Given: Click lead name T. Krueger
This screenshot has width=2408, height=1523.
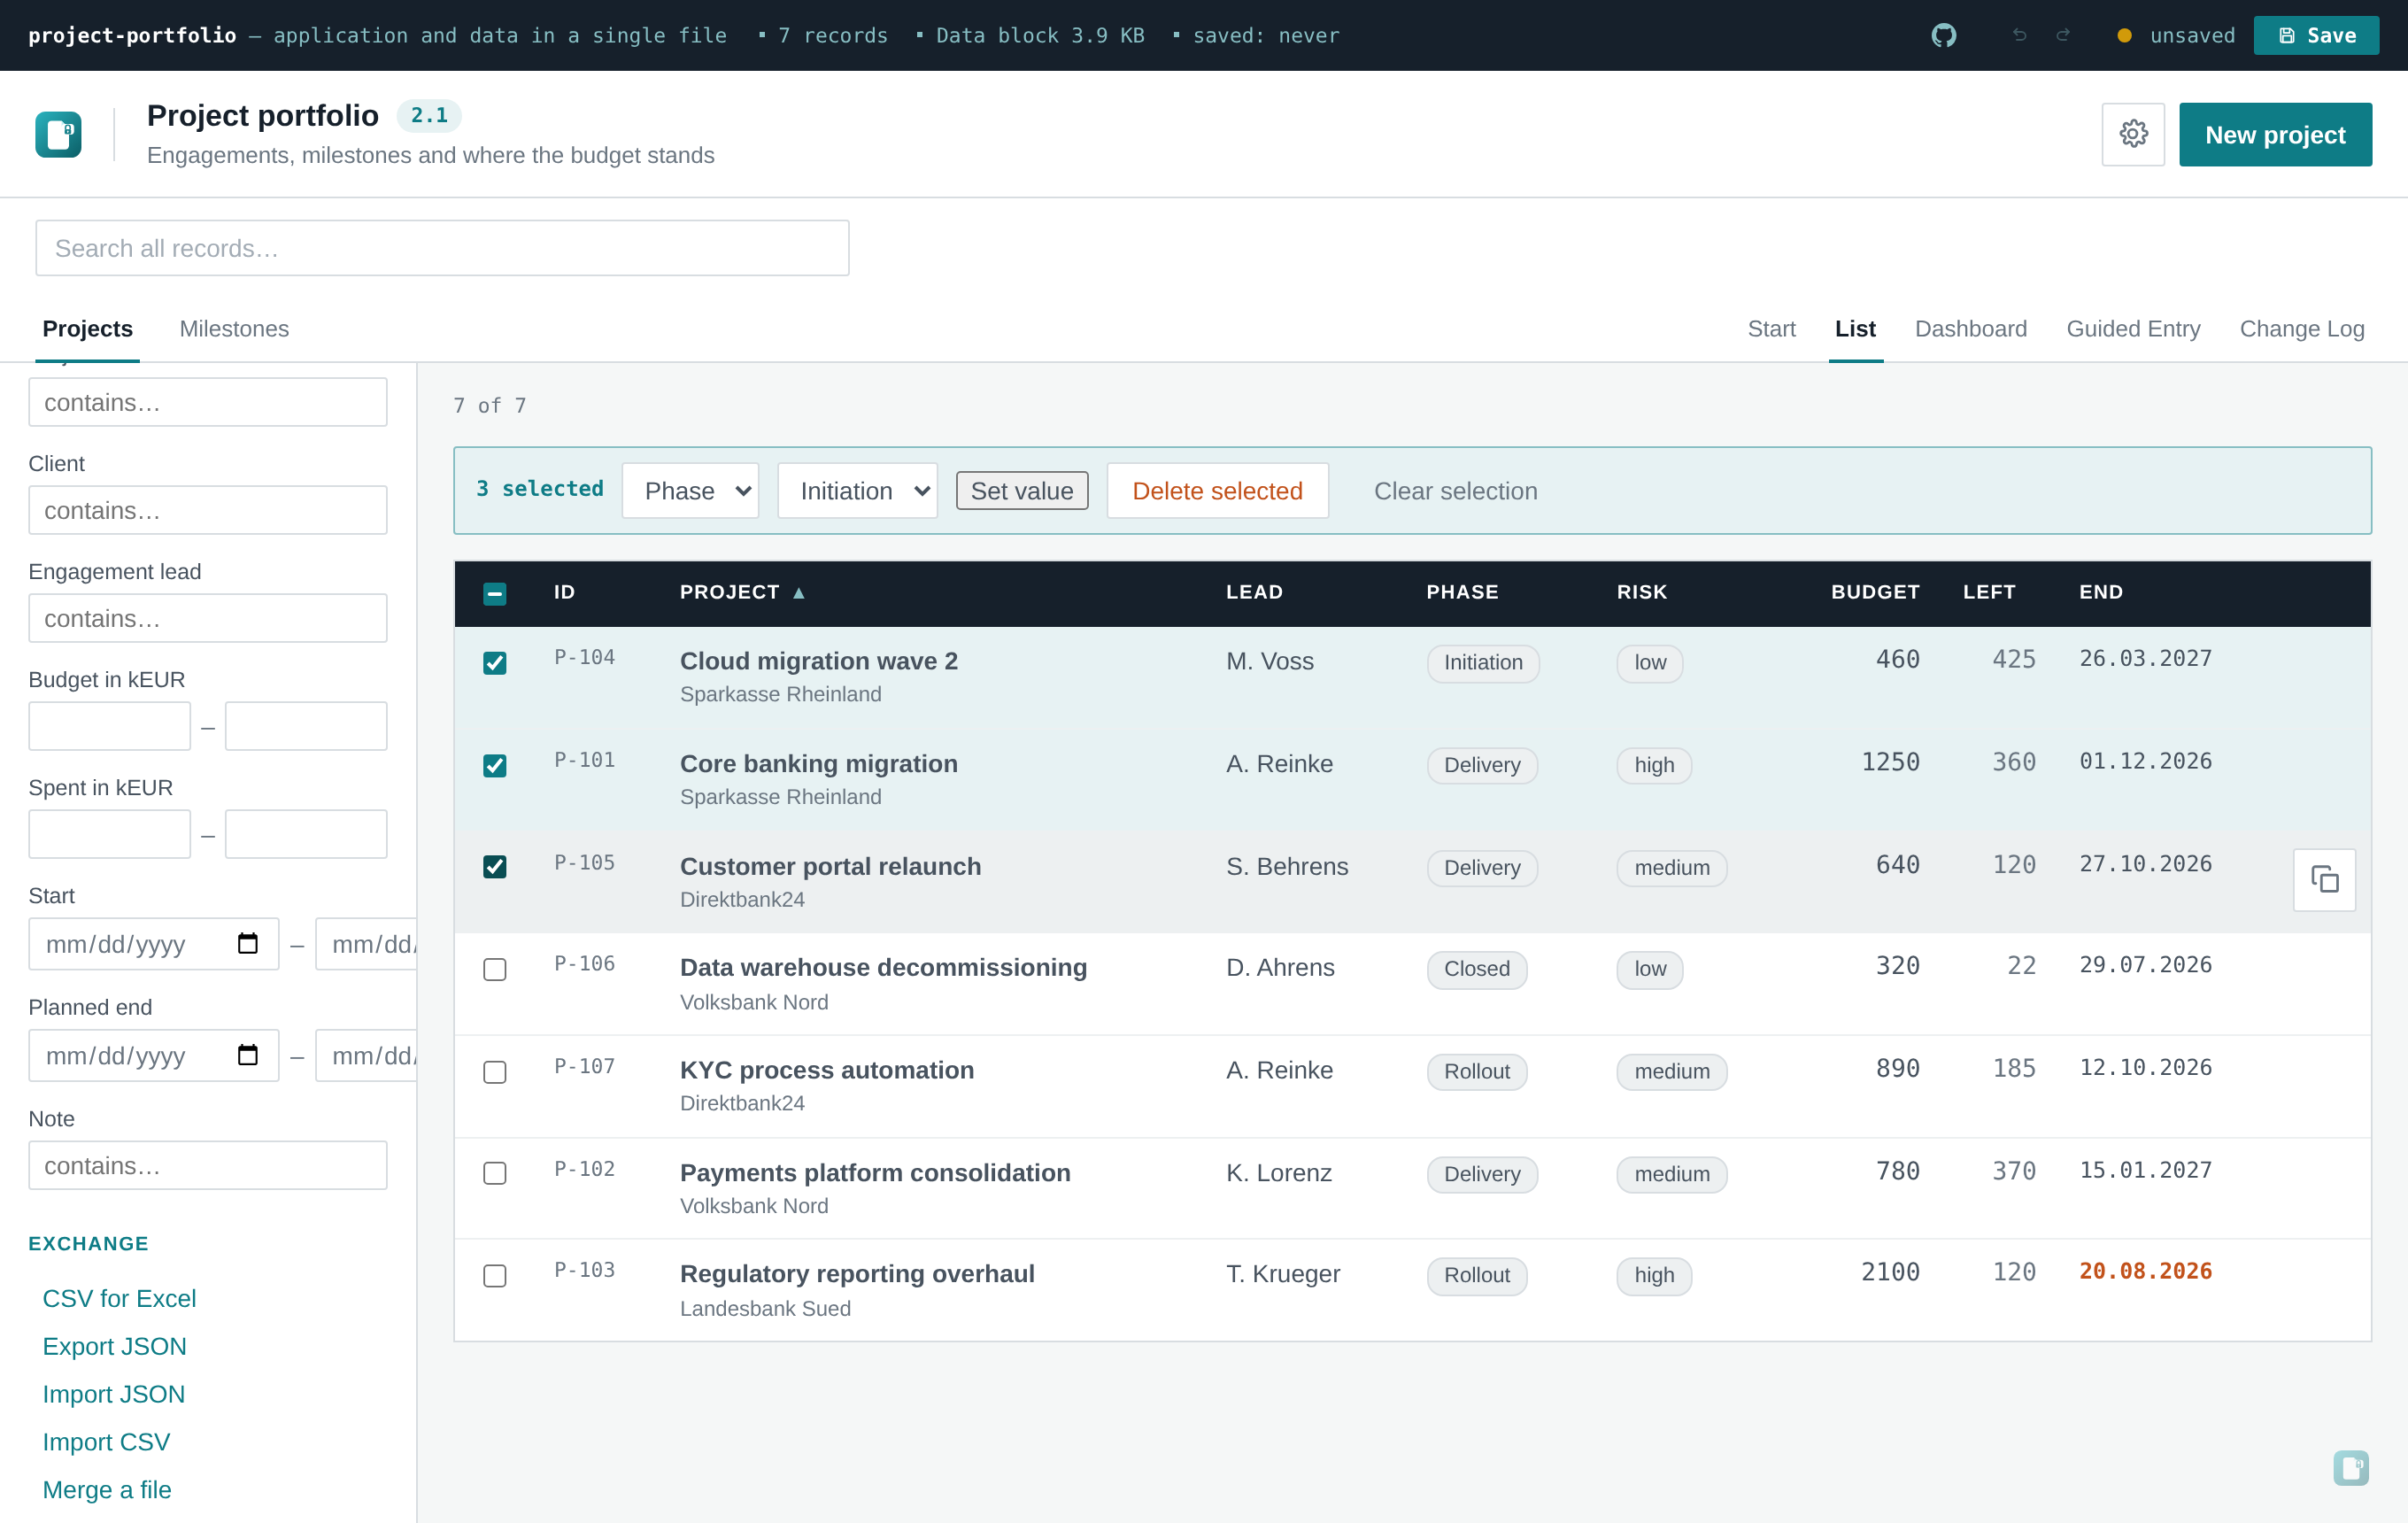Looking at the screenshot, I should pos(1283,1274).
